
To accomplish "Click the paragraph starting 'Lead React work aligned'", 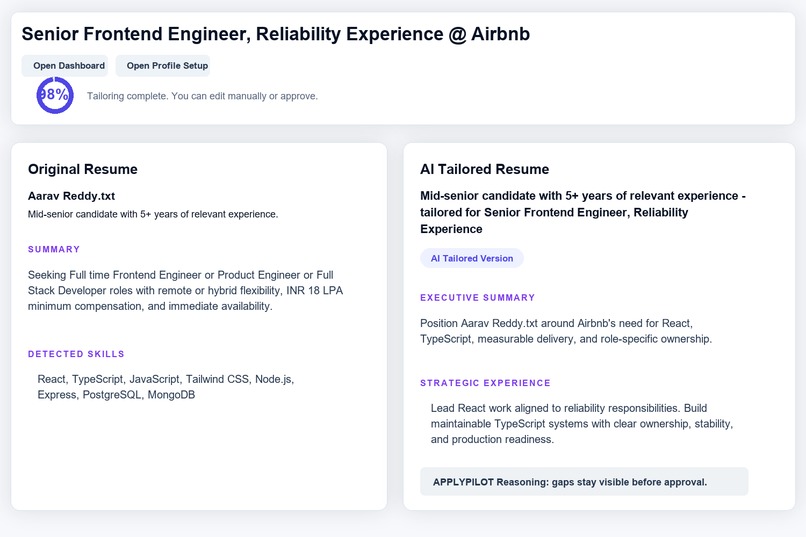I will click(x=582, y=423).
